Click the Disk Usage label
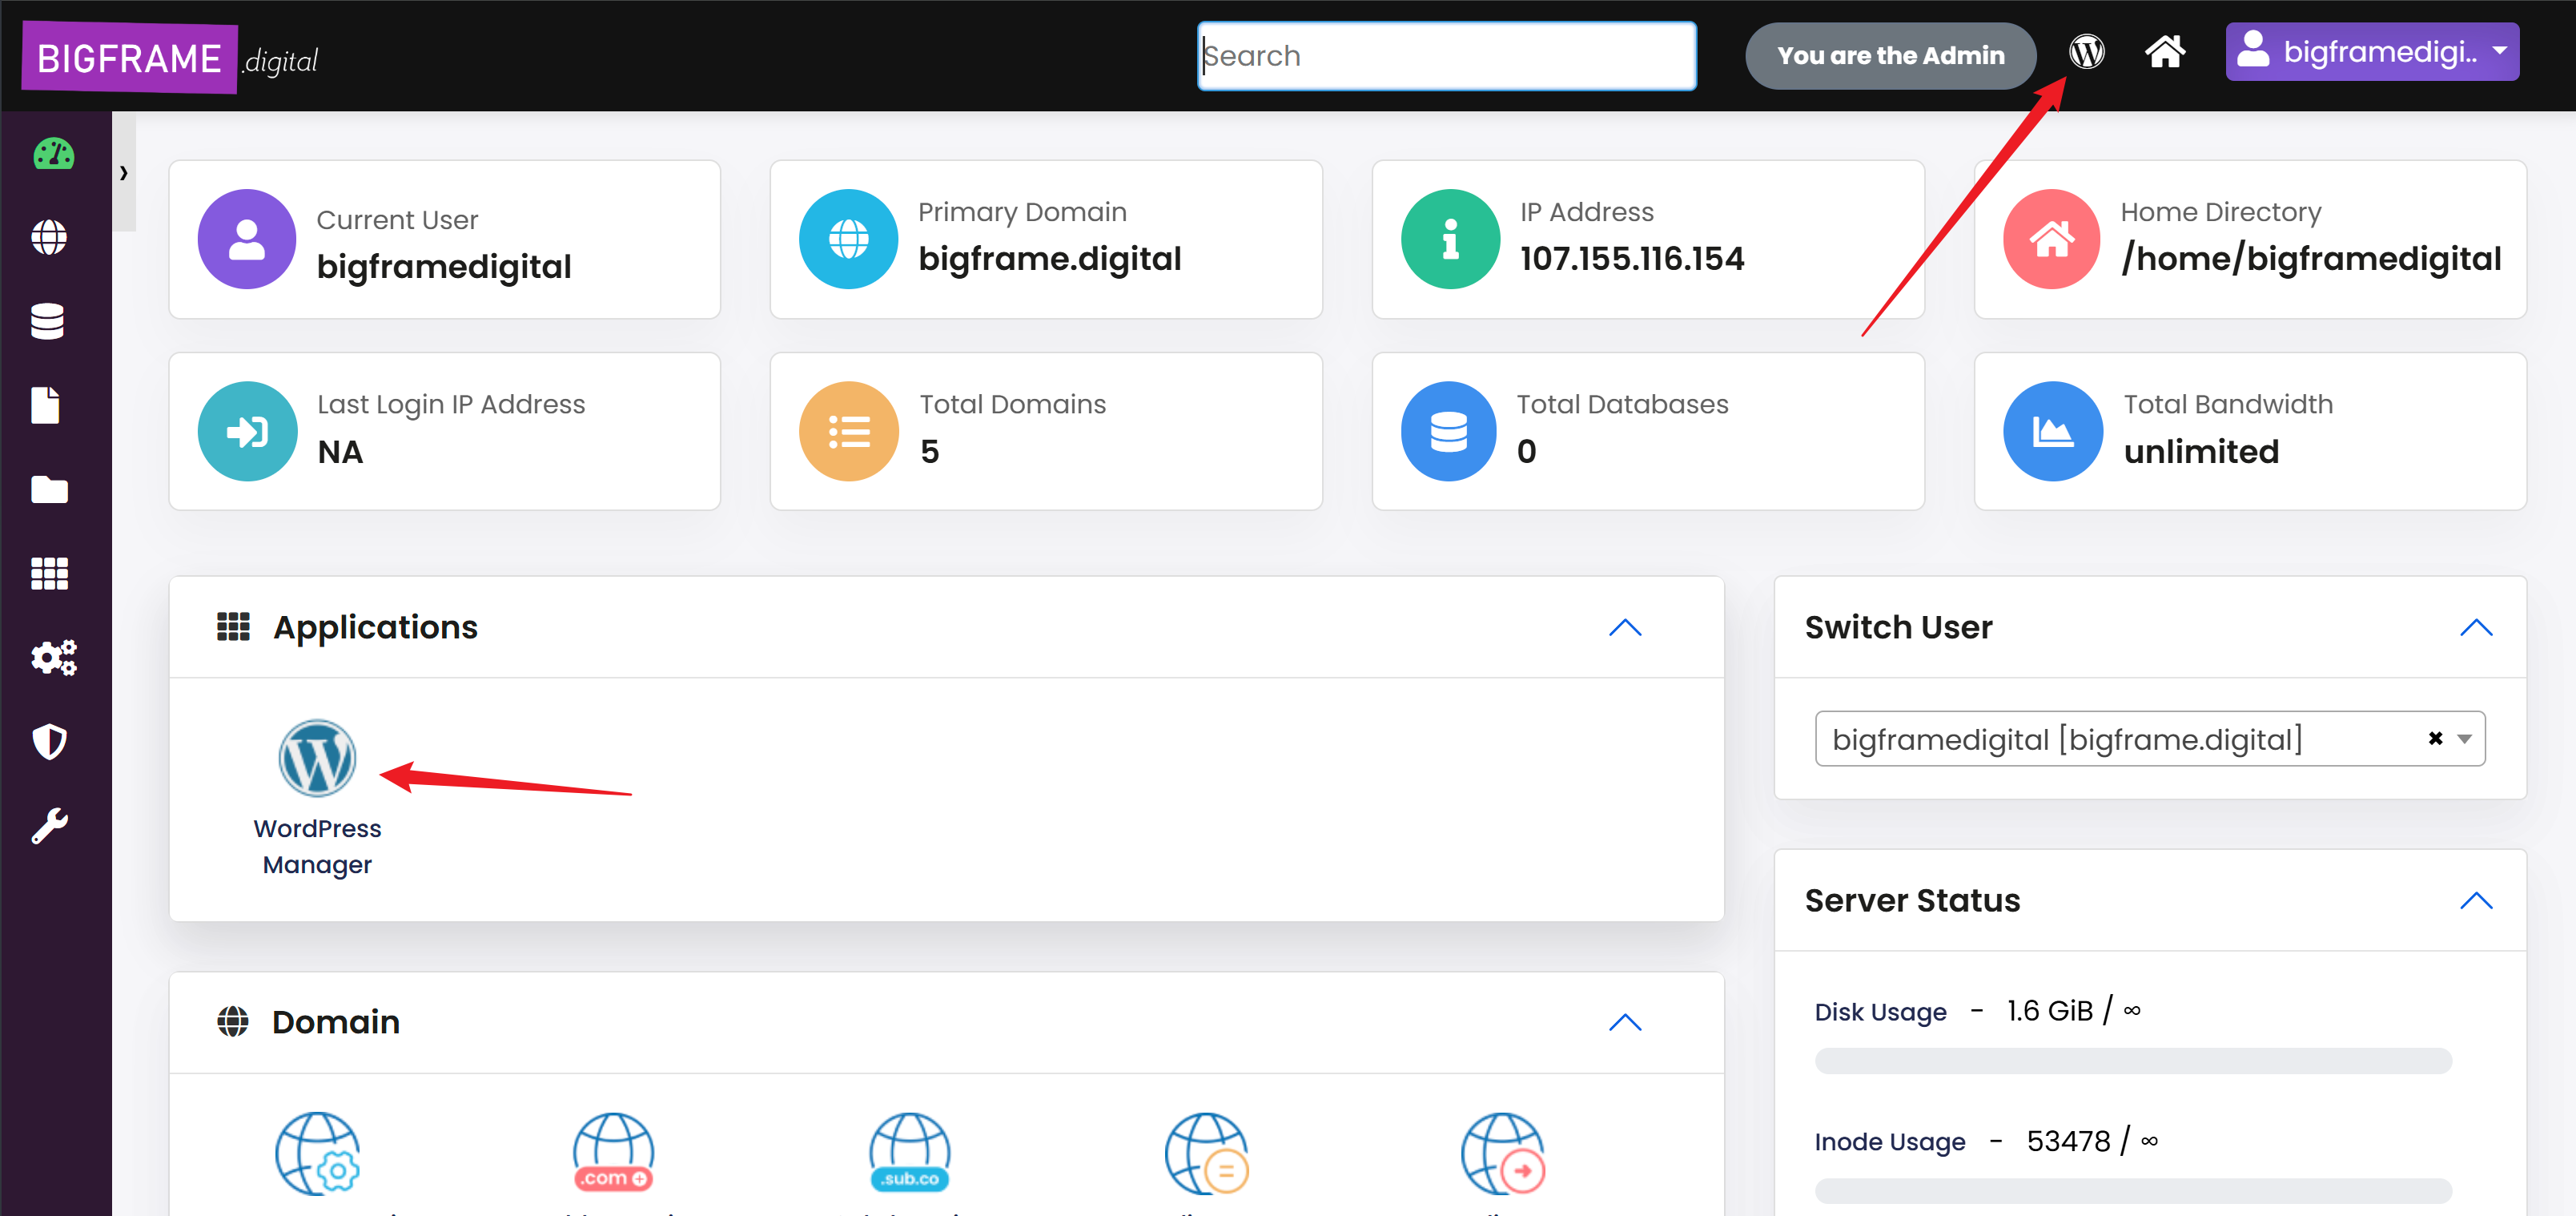The height and width of the screenshot is (1216, 2576). point(1880,1012)
